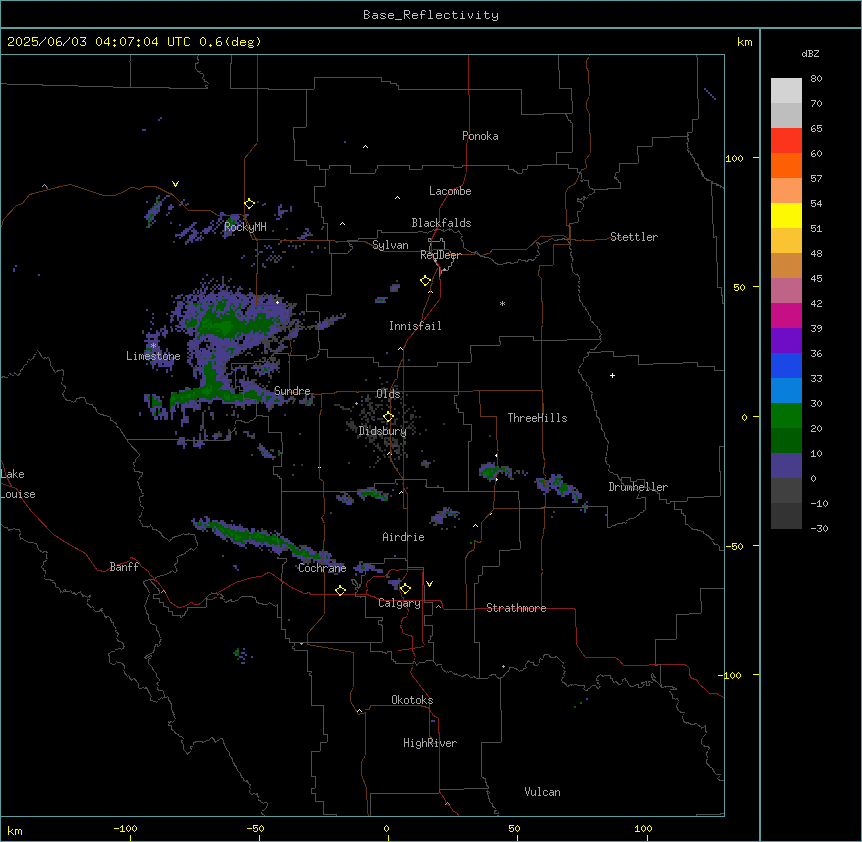The image size is (862, 842).
Task: Click the 65 value in the dBZ legend
Action: tap(816, 129)
